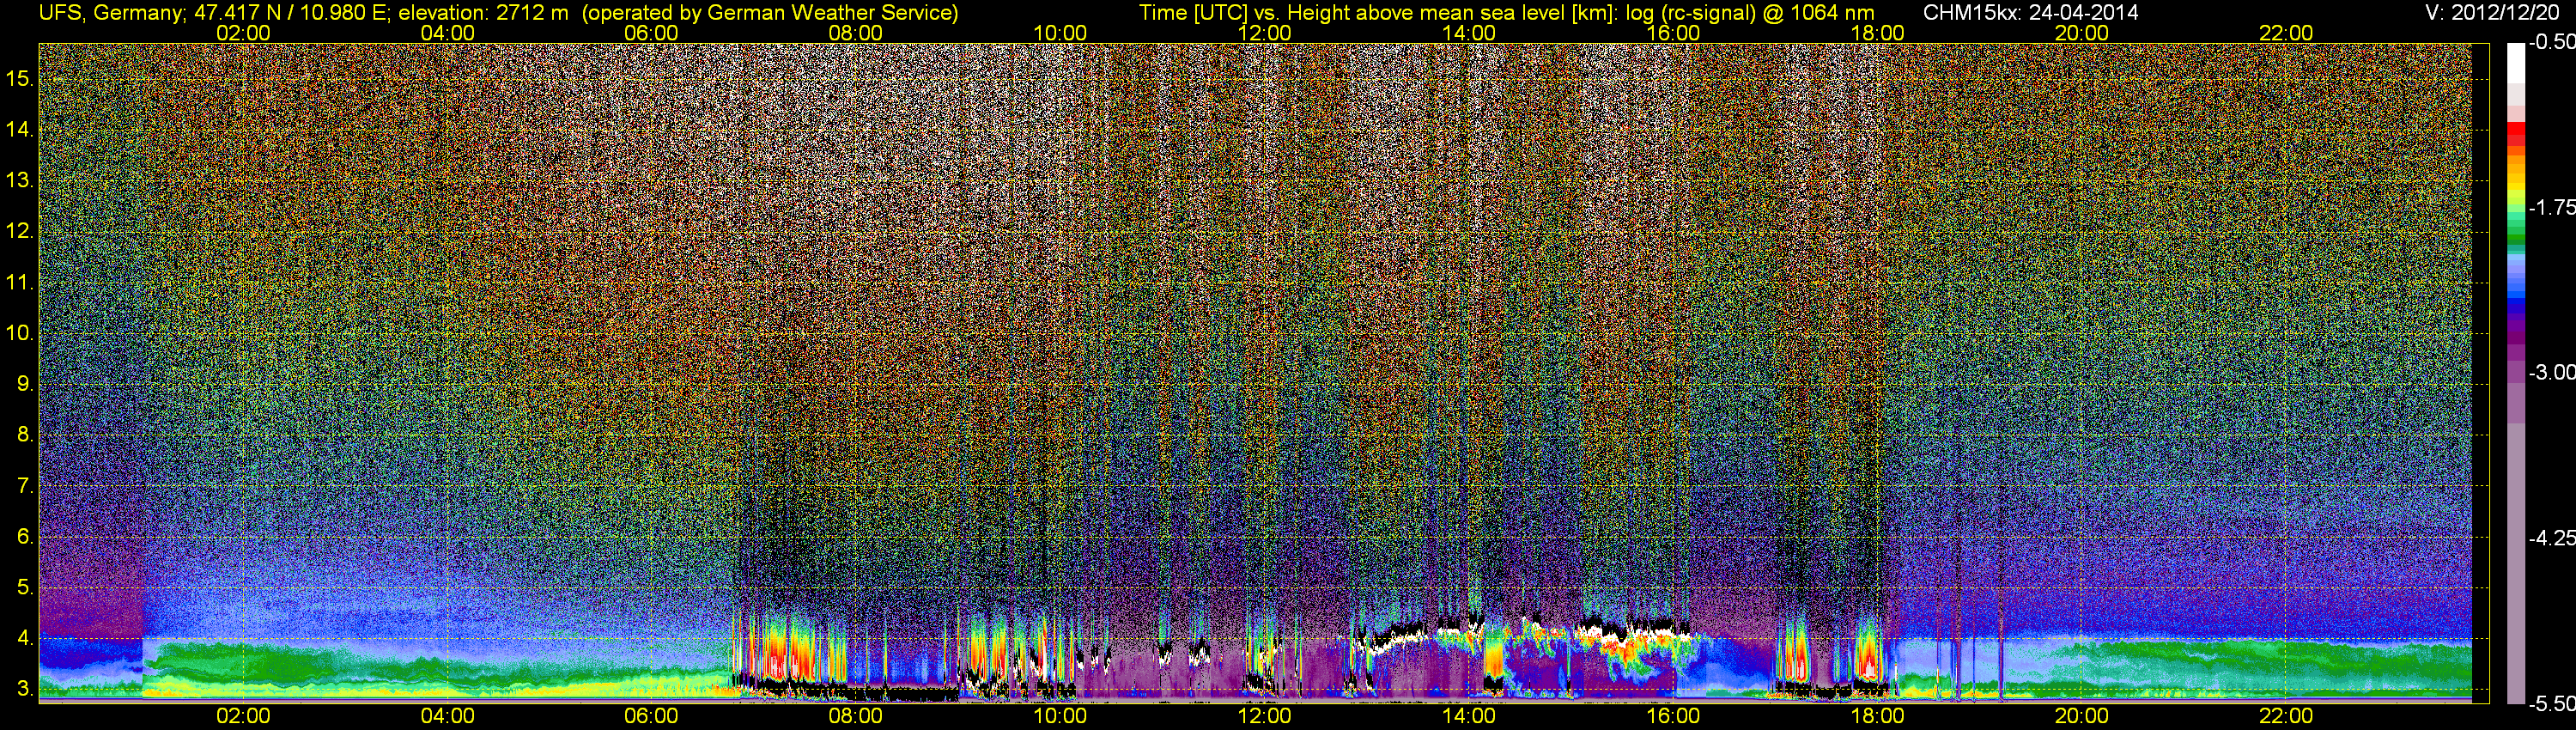This screenshot has width=2576, height=730.
Task: Click "14:00" on the bottom time axis
Action: point(1469,716)
